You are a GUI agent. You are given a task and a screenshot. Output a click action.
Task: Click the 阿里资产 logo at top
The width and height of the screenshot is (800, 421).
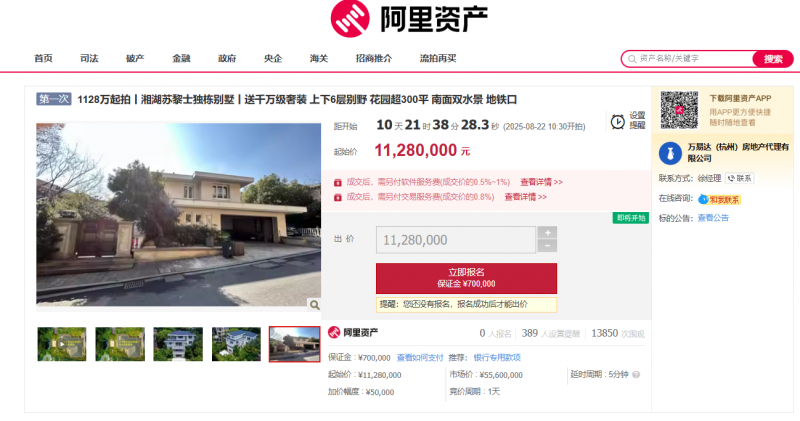point(409,19)
